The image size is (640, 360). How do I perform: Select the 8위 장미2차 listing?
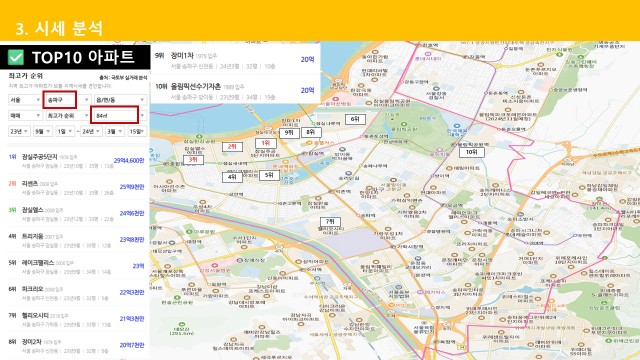[77, 346]
